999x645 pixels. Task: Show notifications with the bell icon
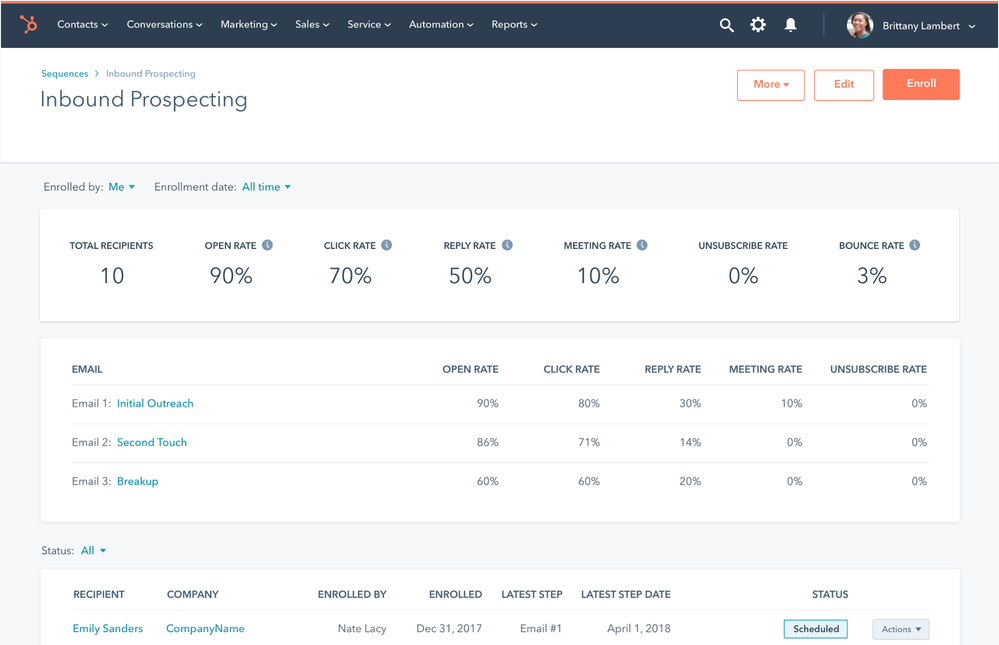pos(790,25)
